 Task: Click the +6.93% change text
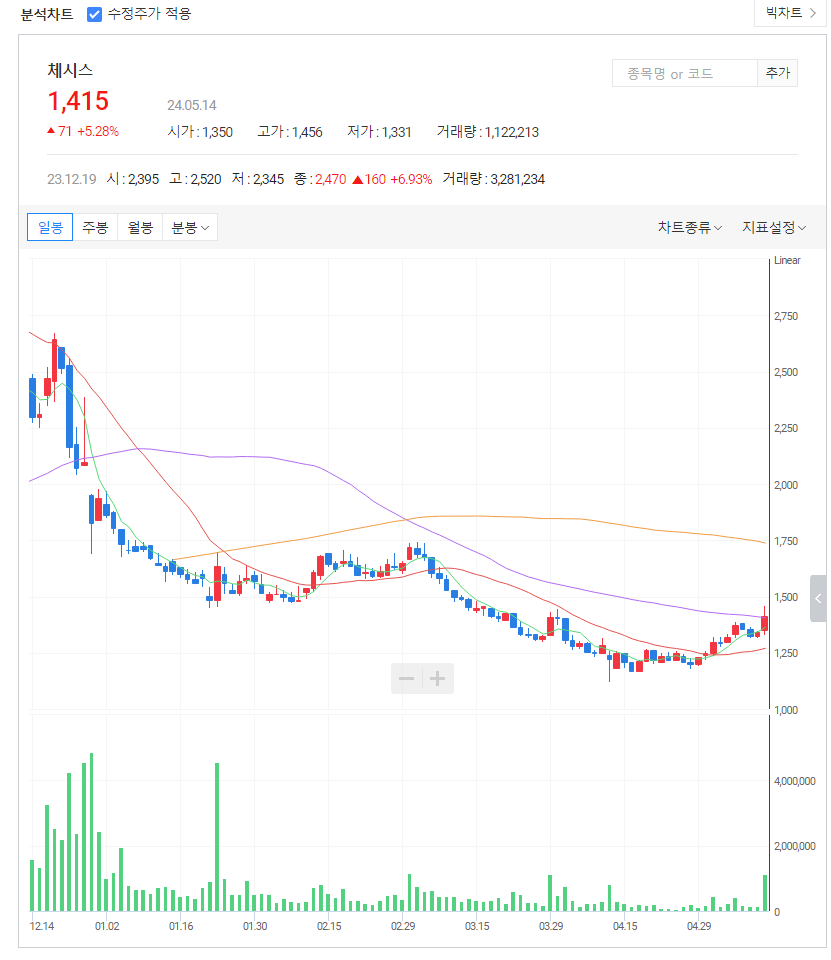(x=411, y=179)
